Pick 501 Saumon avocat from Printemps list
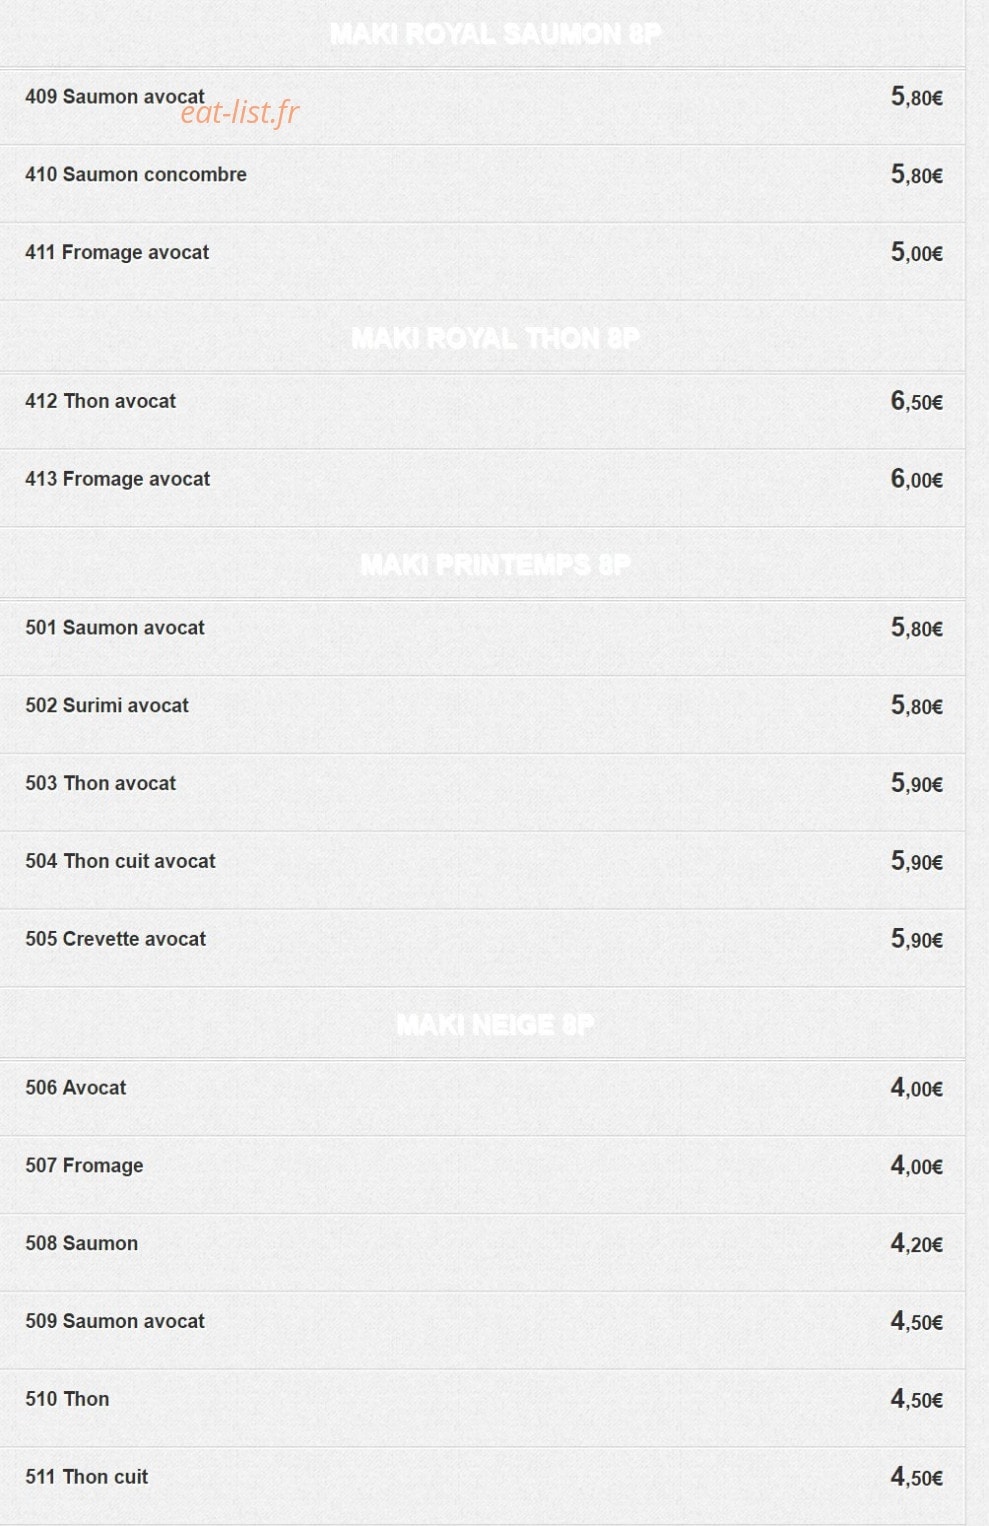989x1526 pixels. tap(482, 638)
